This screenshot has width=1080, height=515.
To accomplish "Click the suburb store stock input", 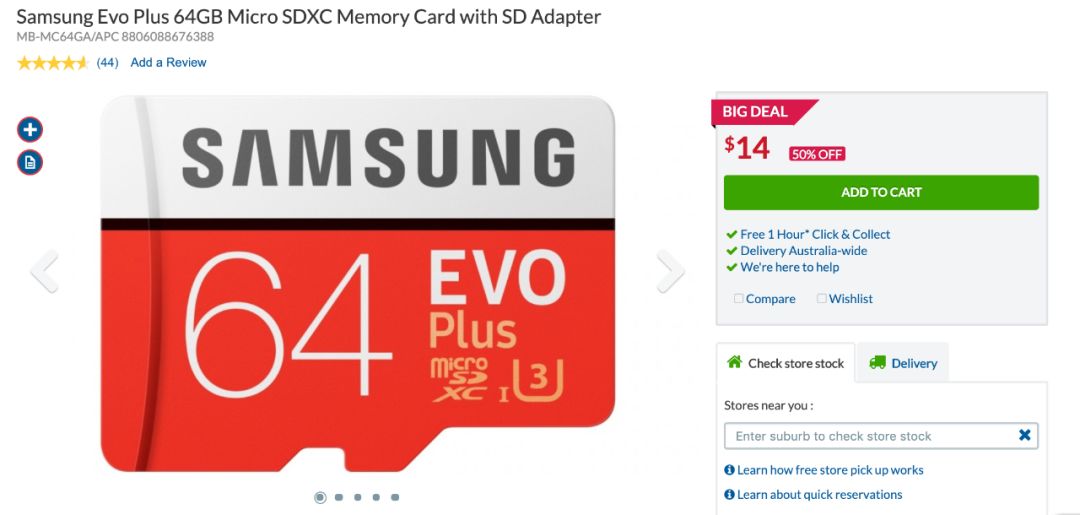I will 881,436.
